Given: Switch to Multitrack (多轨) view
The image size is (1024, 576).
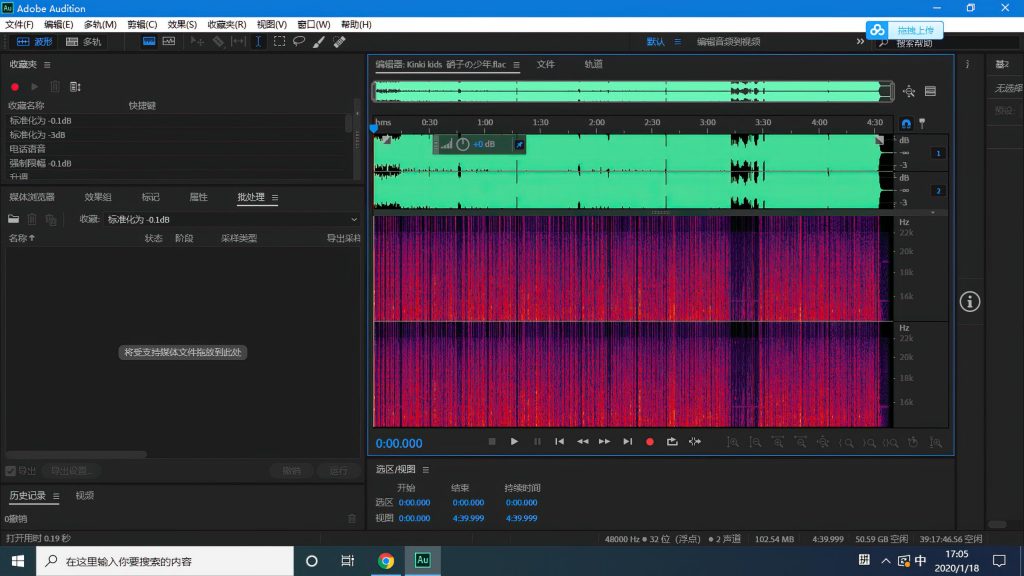Looking at the screenshot, I should 84,42.
